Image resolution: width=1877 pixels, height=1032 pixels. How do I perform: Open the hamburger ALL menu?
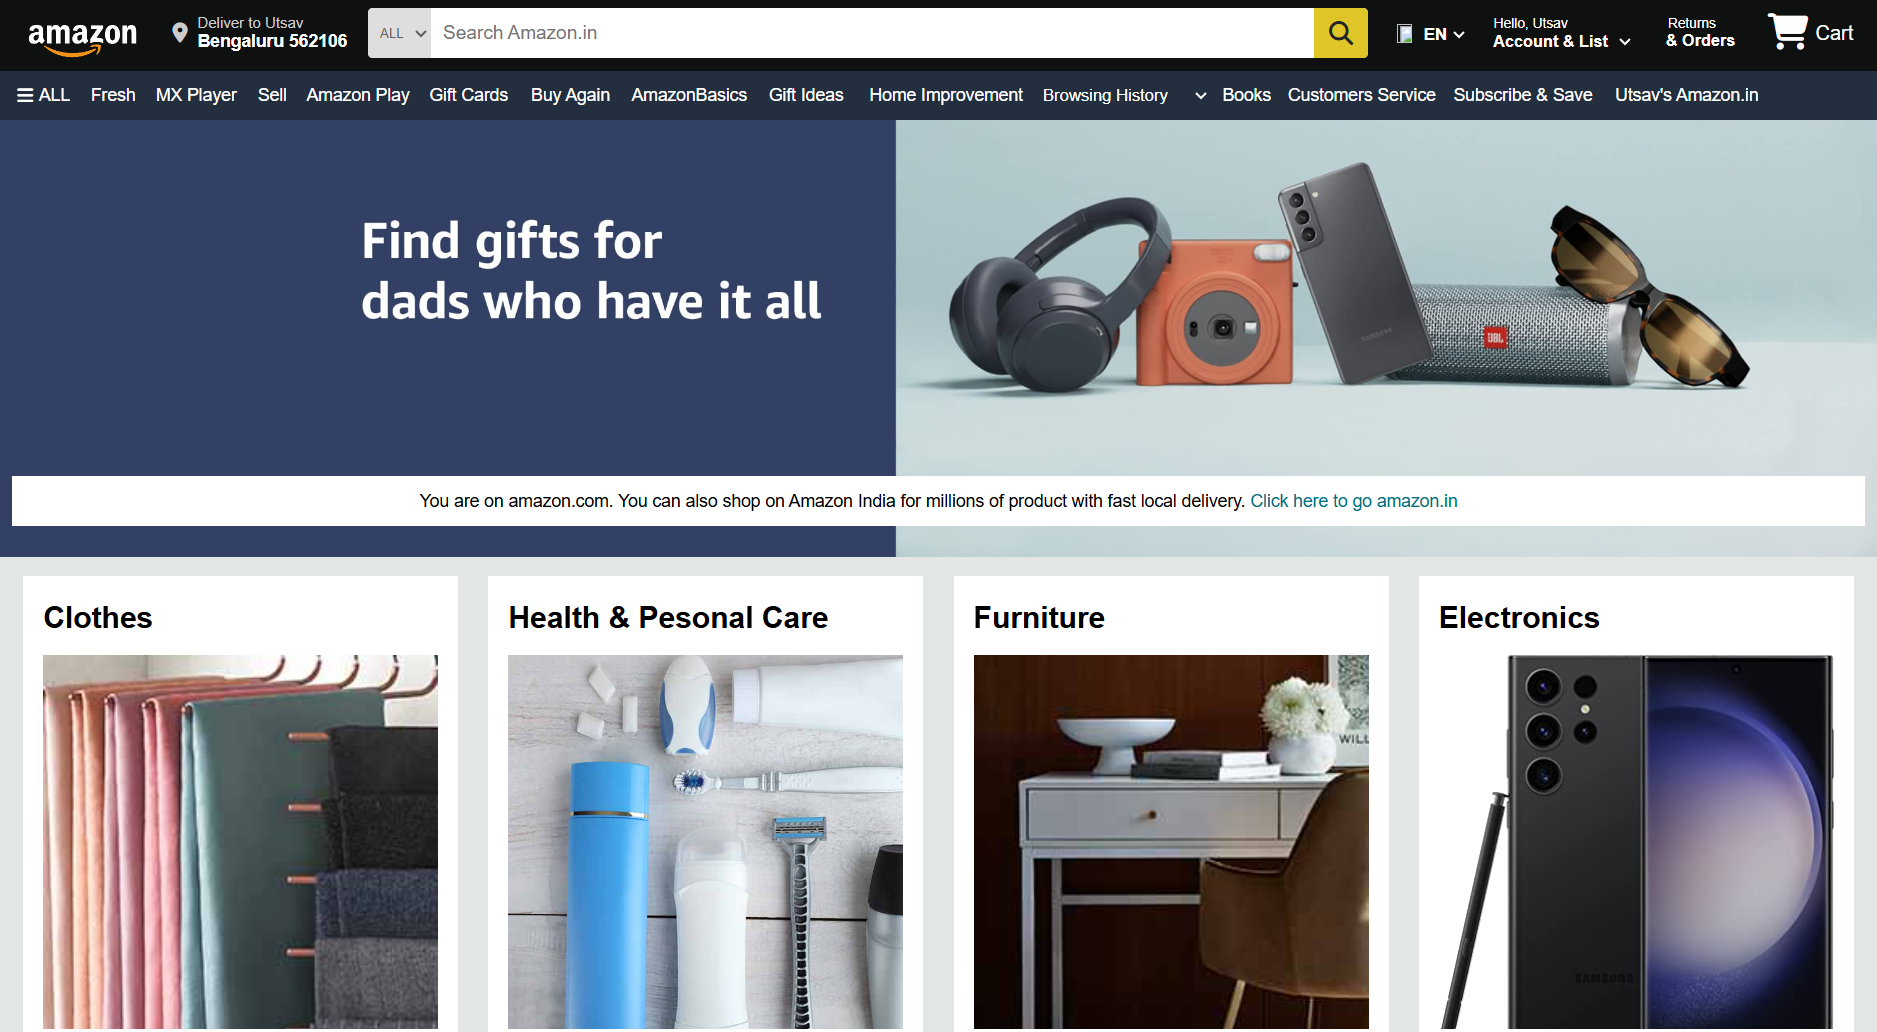pyautogui.click(x=43, y=95)
